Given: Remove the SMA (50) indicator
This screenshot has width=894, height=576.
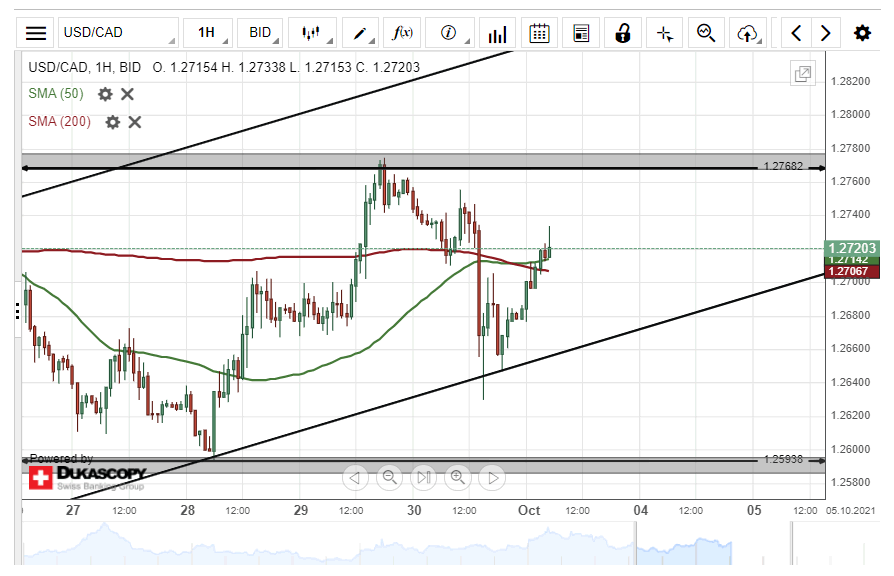Looking at the screenshot, I should pyautogui.click(x=127, y=94).
